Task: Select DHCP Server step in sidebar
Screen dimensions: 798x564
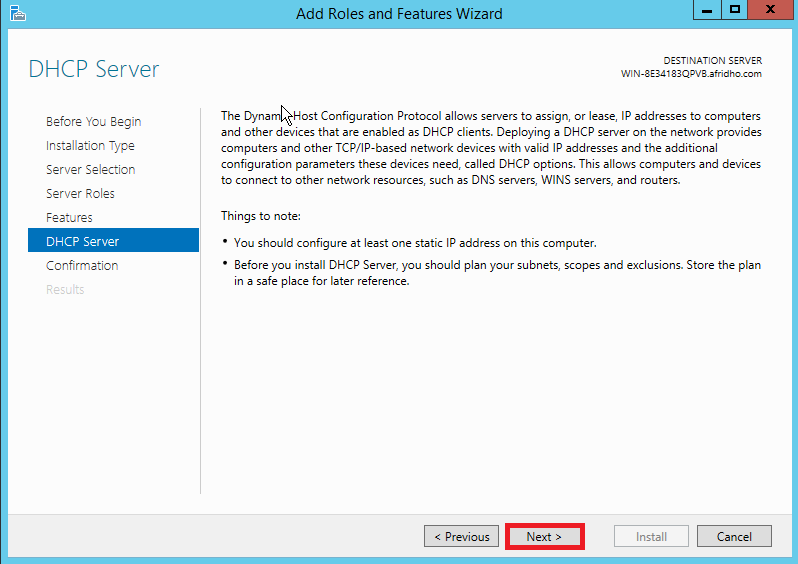Action: (113, 240)
